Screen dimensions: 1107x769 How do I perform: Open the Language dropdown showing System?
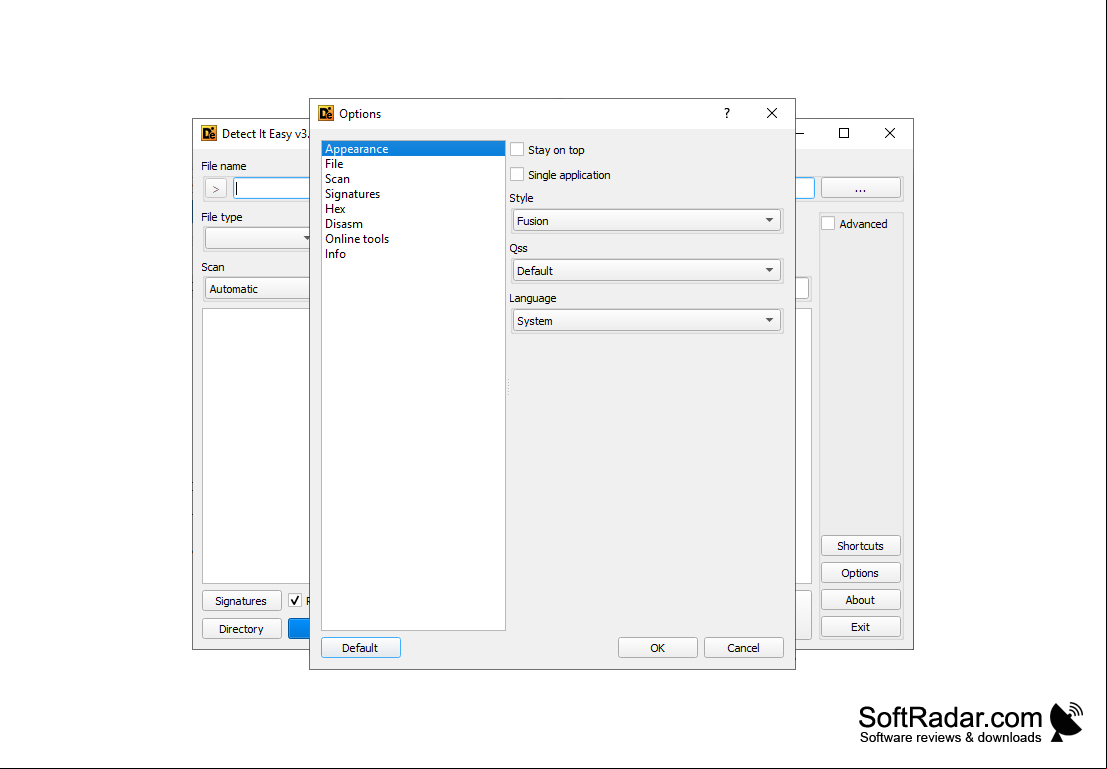(x=646, y=321)
